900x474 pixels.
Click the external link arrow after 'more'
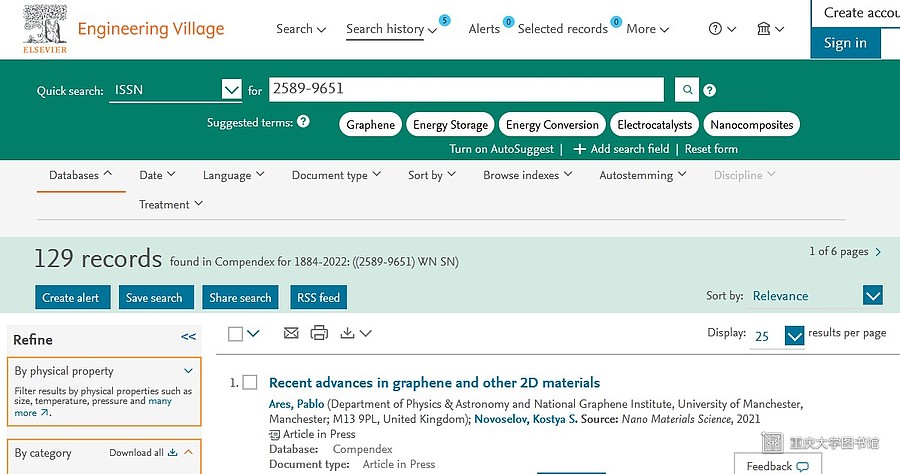point(44,413)
